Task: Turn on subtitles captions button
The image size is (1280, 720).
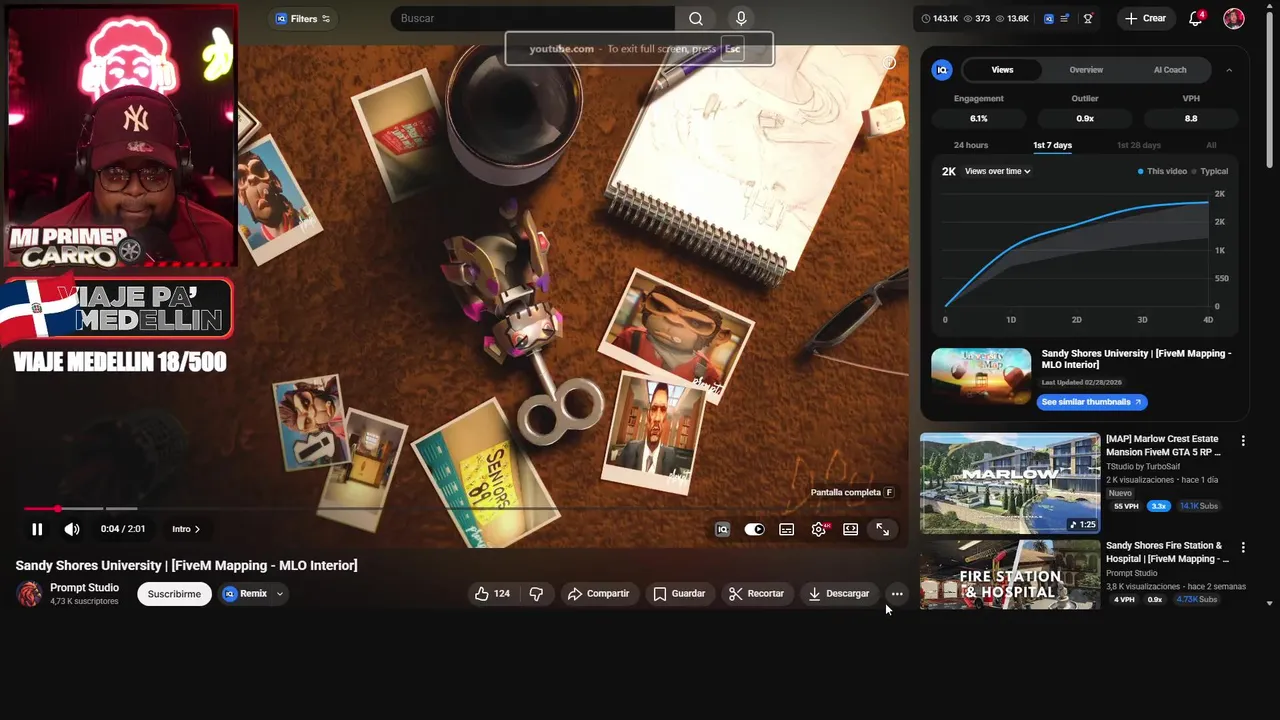Action: (x=787, y=529)
